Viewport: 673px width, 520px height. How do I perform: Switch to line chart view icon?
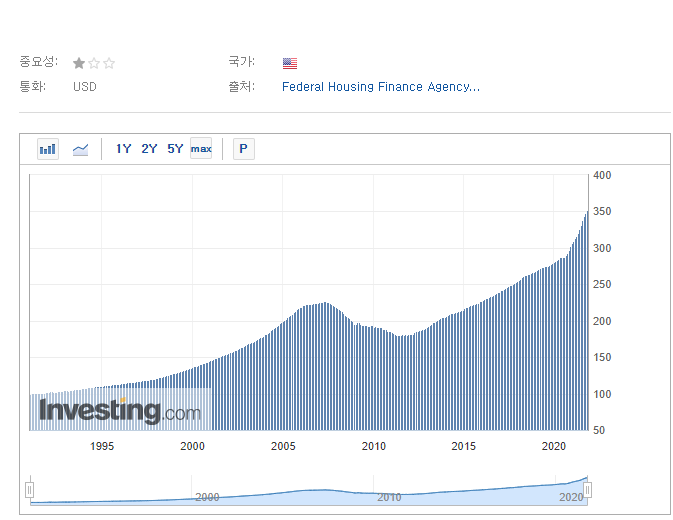click(x=80, y=149)
